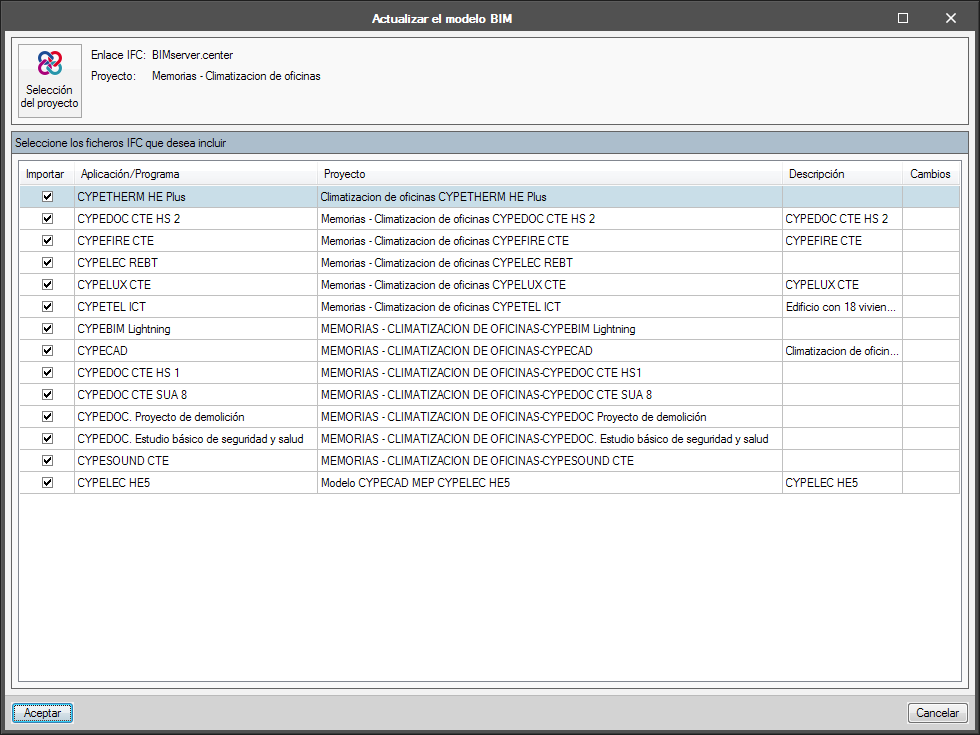Toggle import checkbox for CYPEDOC CTE SUA 8

(x=48, y=394)
